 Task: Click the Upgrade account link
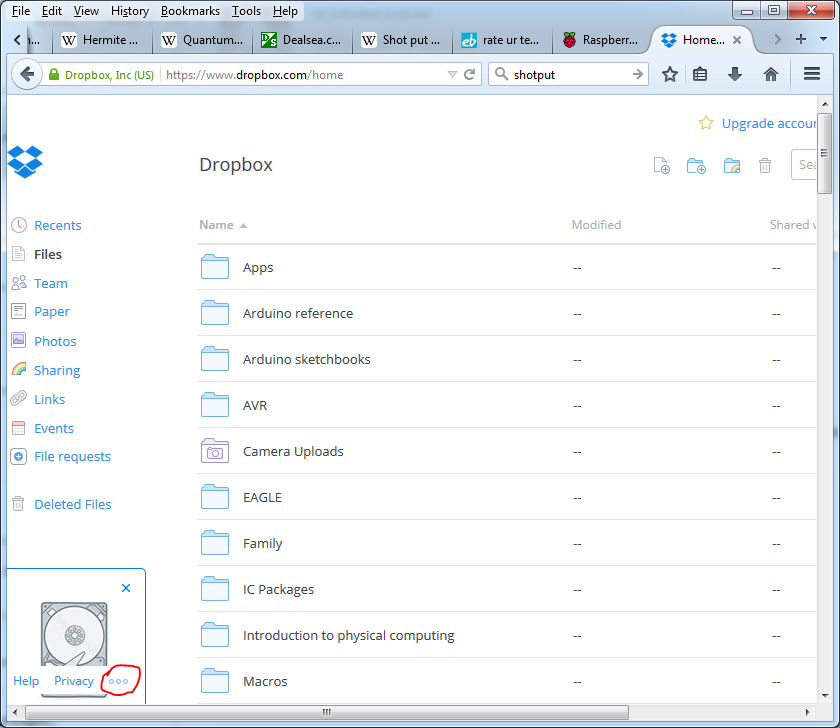click(769, 123)
